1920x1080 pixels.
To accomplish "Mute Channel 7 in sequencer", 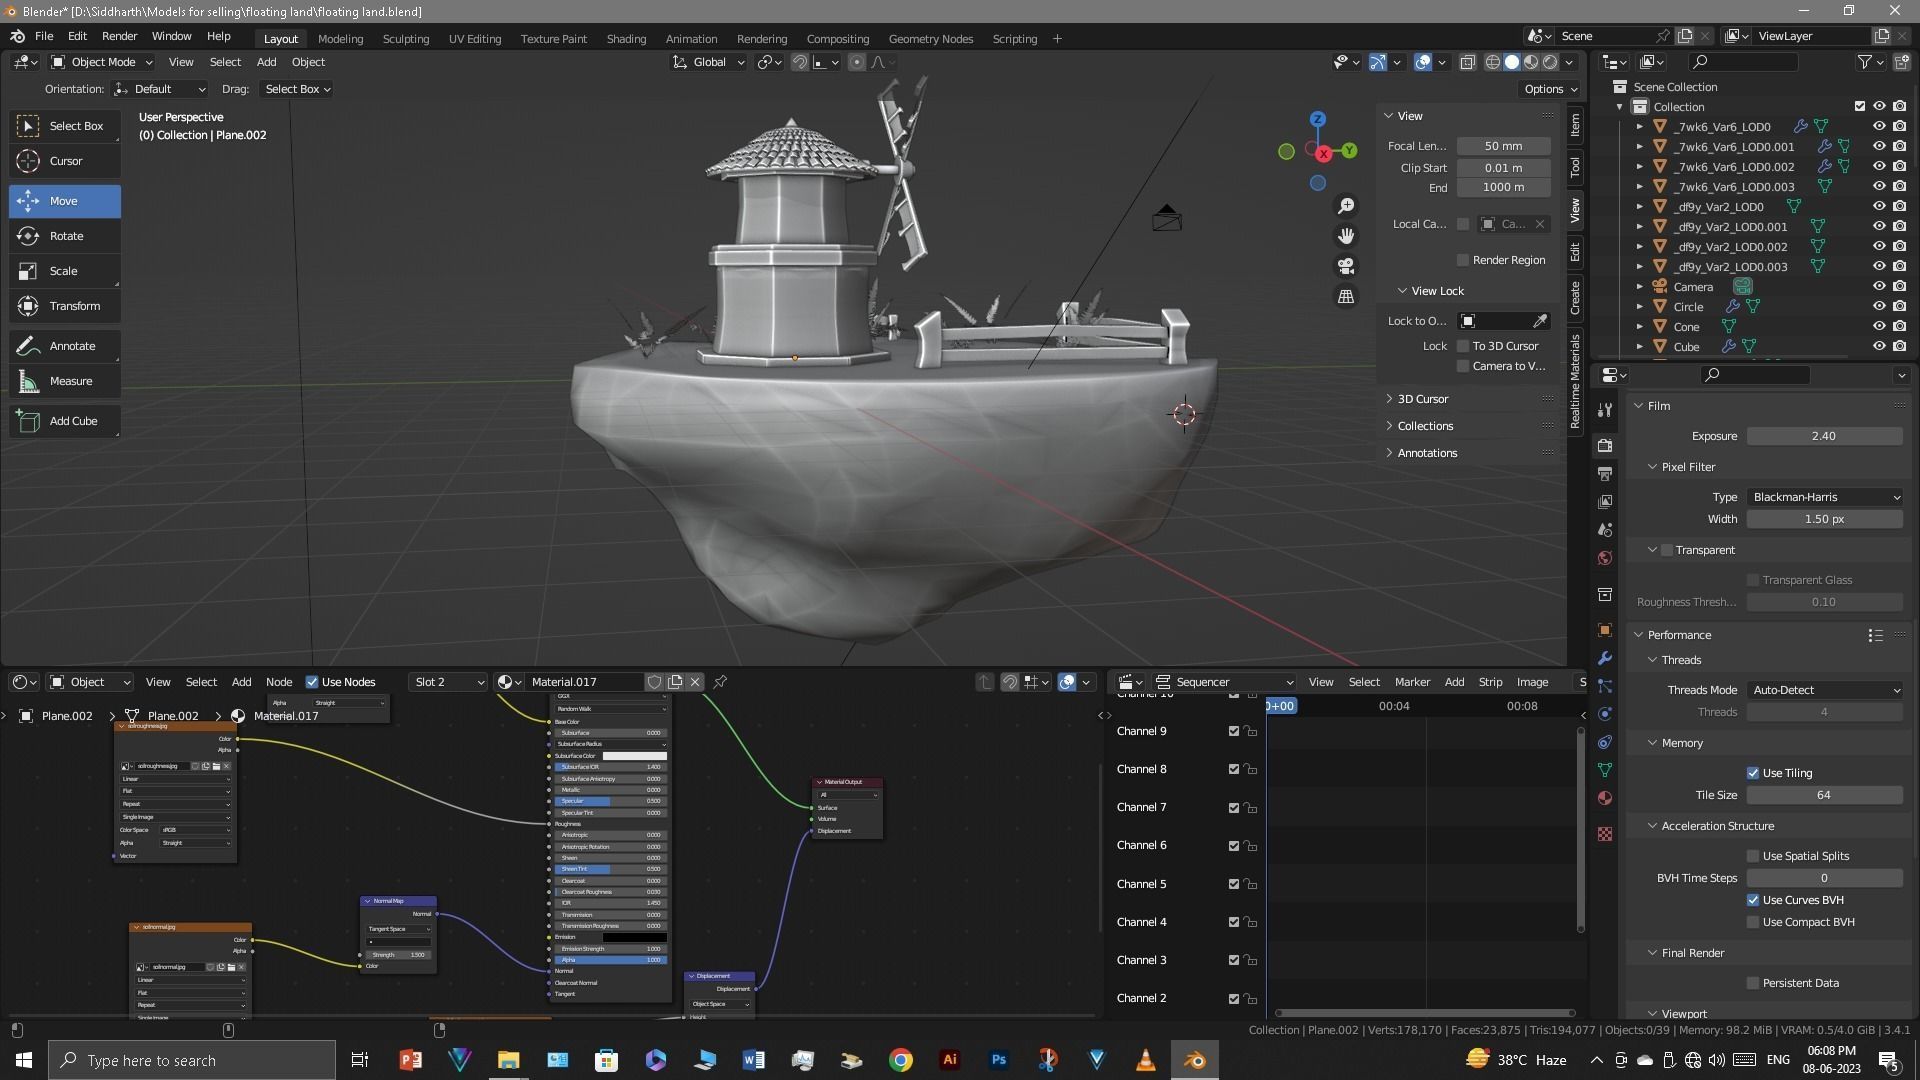I will click(1234, 808).
